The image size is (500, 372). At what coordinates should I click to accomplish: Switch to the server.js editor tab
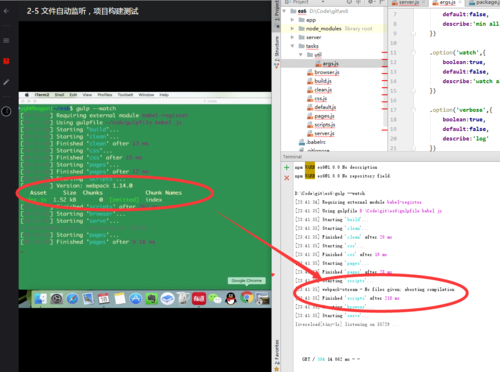(x=409, y=2)
